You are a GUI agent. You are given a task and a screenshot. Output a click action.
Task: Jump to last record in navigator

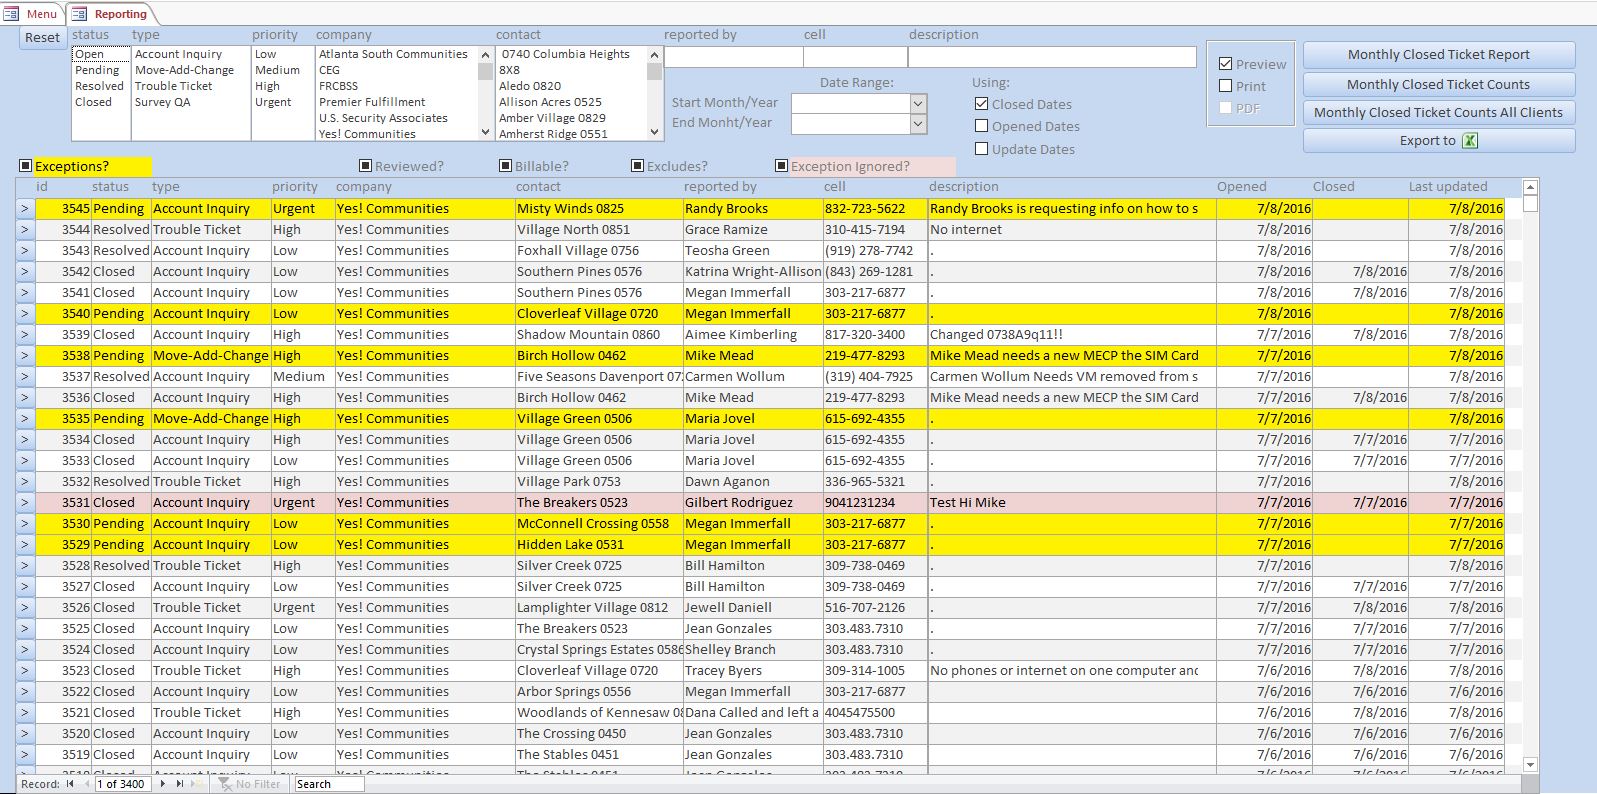click(180, 784)
